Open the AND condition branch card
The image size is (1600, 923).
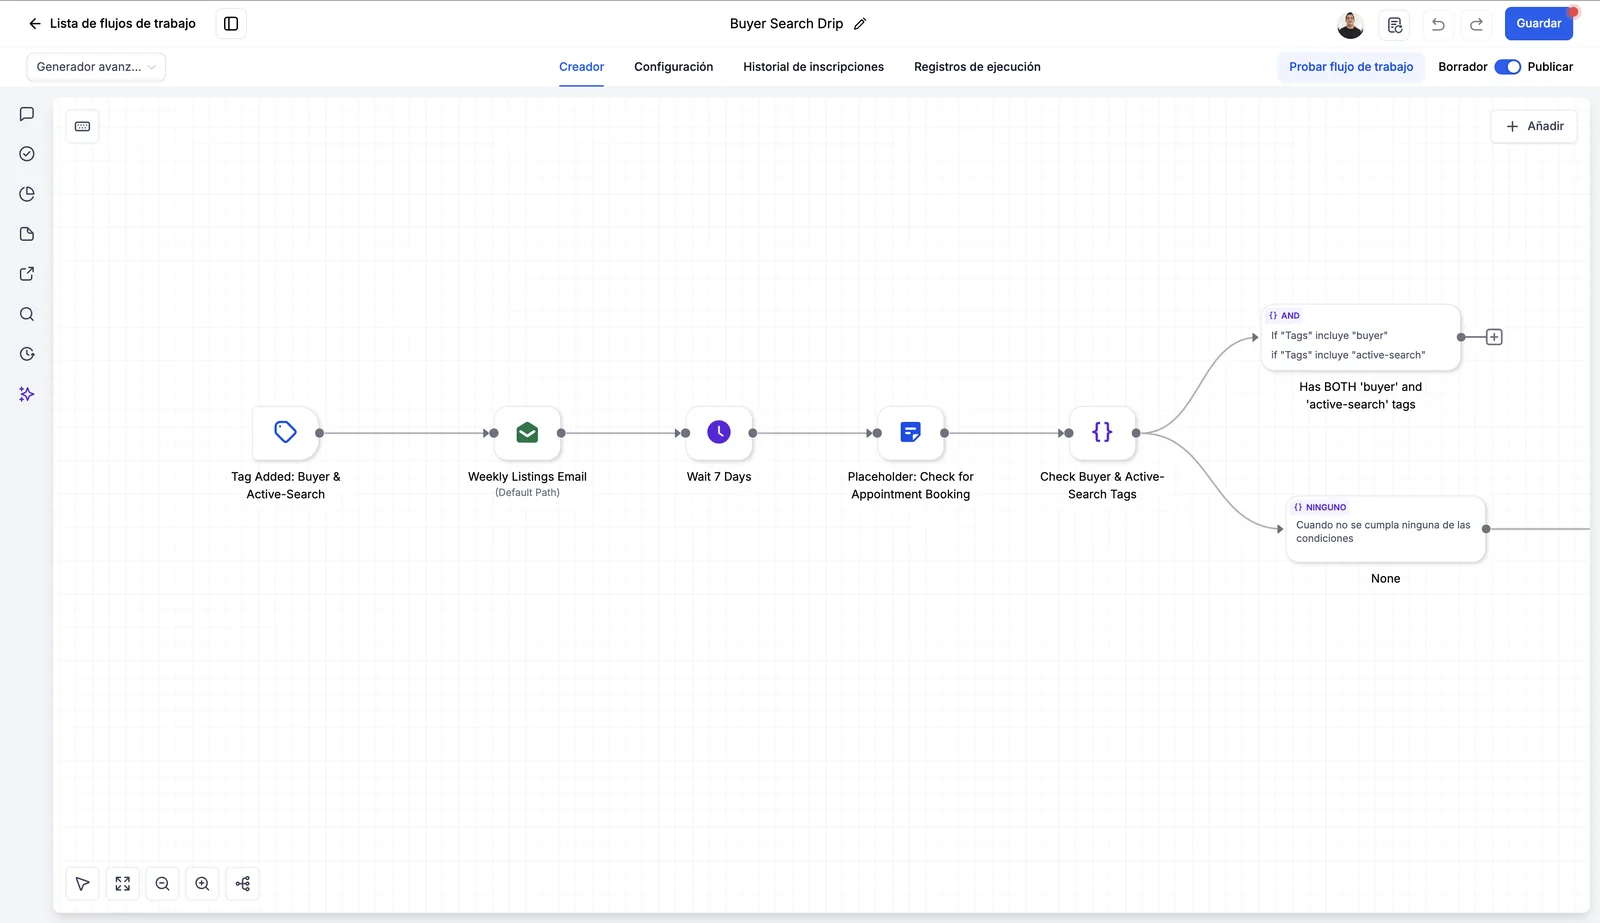tap(1361, 337)
